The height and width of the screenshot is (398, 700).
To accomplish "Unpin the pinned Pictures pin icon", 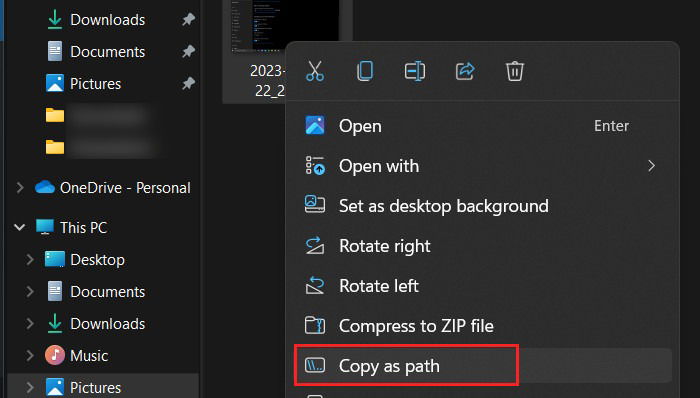I will coord(188,83).
